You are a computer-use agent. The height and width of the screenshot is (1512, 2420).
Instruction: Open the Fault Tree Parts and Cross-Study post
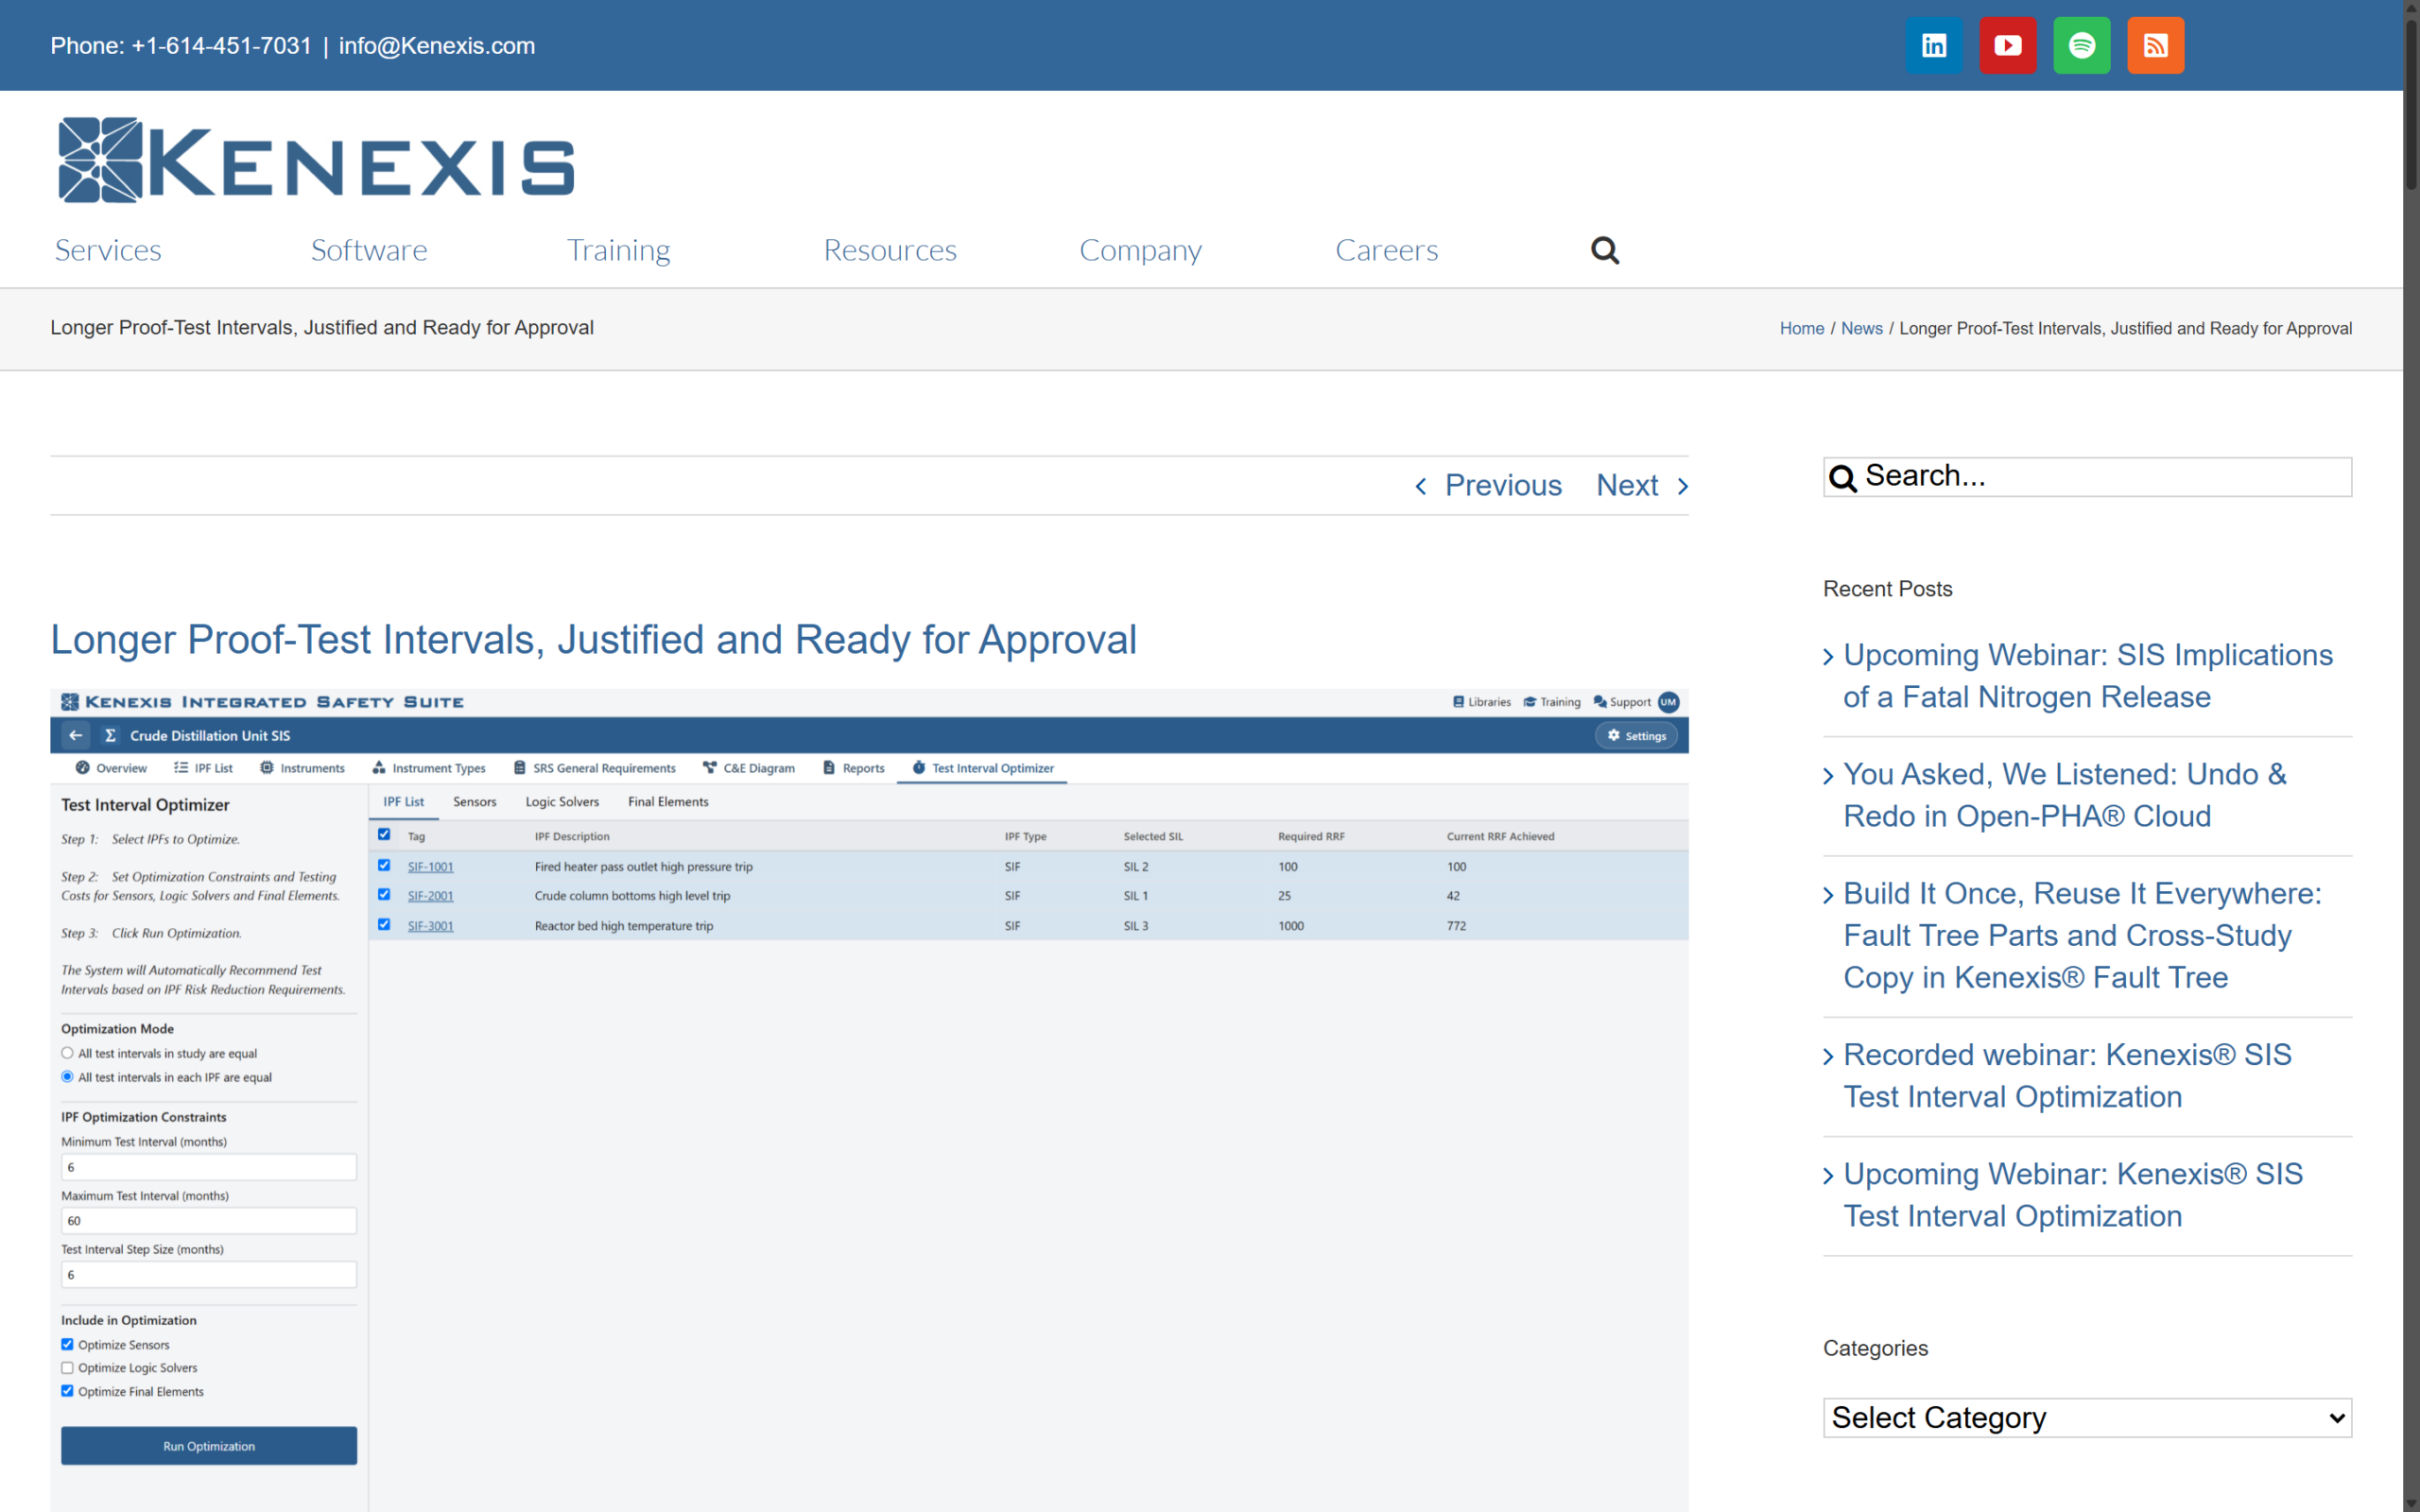(2082, 936)
